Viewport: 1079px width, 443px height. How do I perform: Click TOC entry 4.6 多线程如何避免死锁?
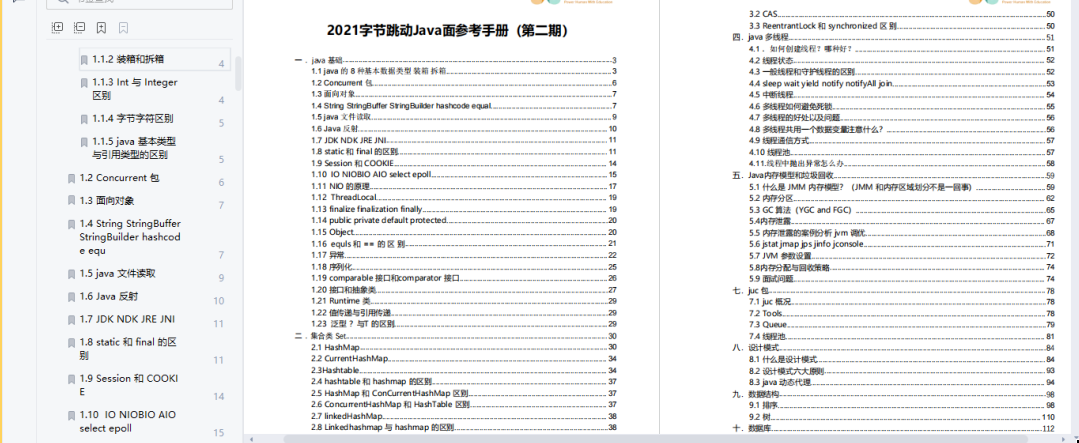(790, 107)
